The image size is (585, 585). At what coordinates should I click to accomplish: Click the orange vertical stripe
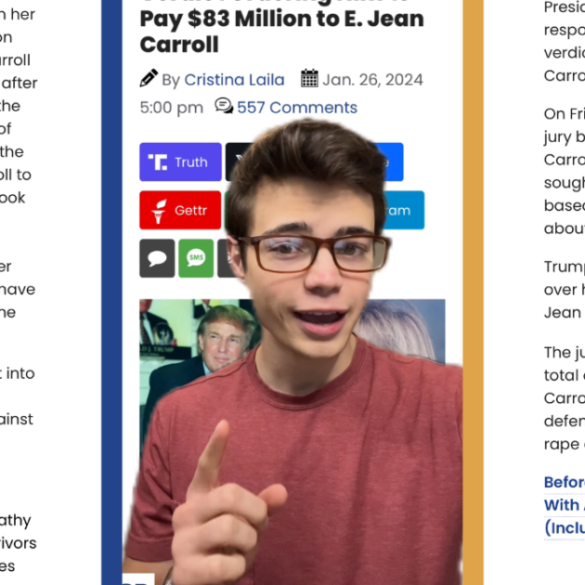click(473, 292)
